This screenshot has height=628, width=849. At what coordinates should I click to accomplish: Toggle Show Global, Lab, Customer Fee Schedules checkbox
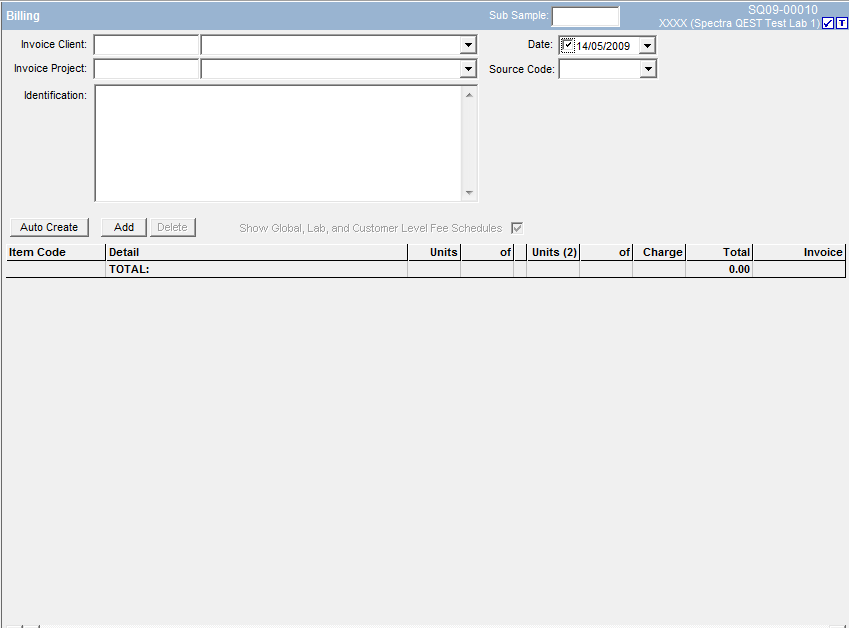[x=517, y=228]
